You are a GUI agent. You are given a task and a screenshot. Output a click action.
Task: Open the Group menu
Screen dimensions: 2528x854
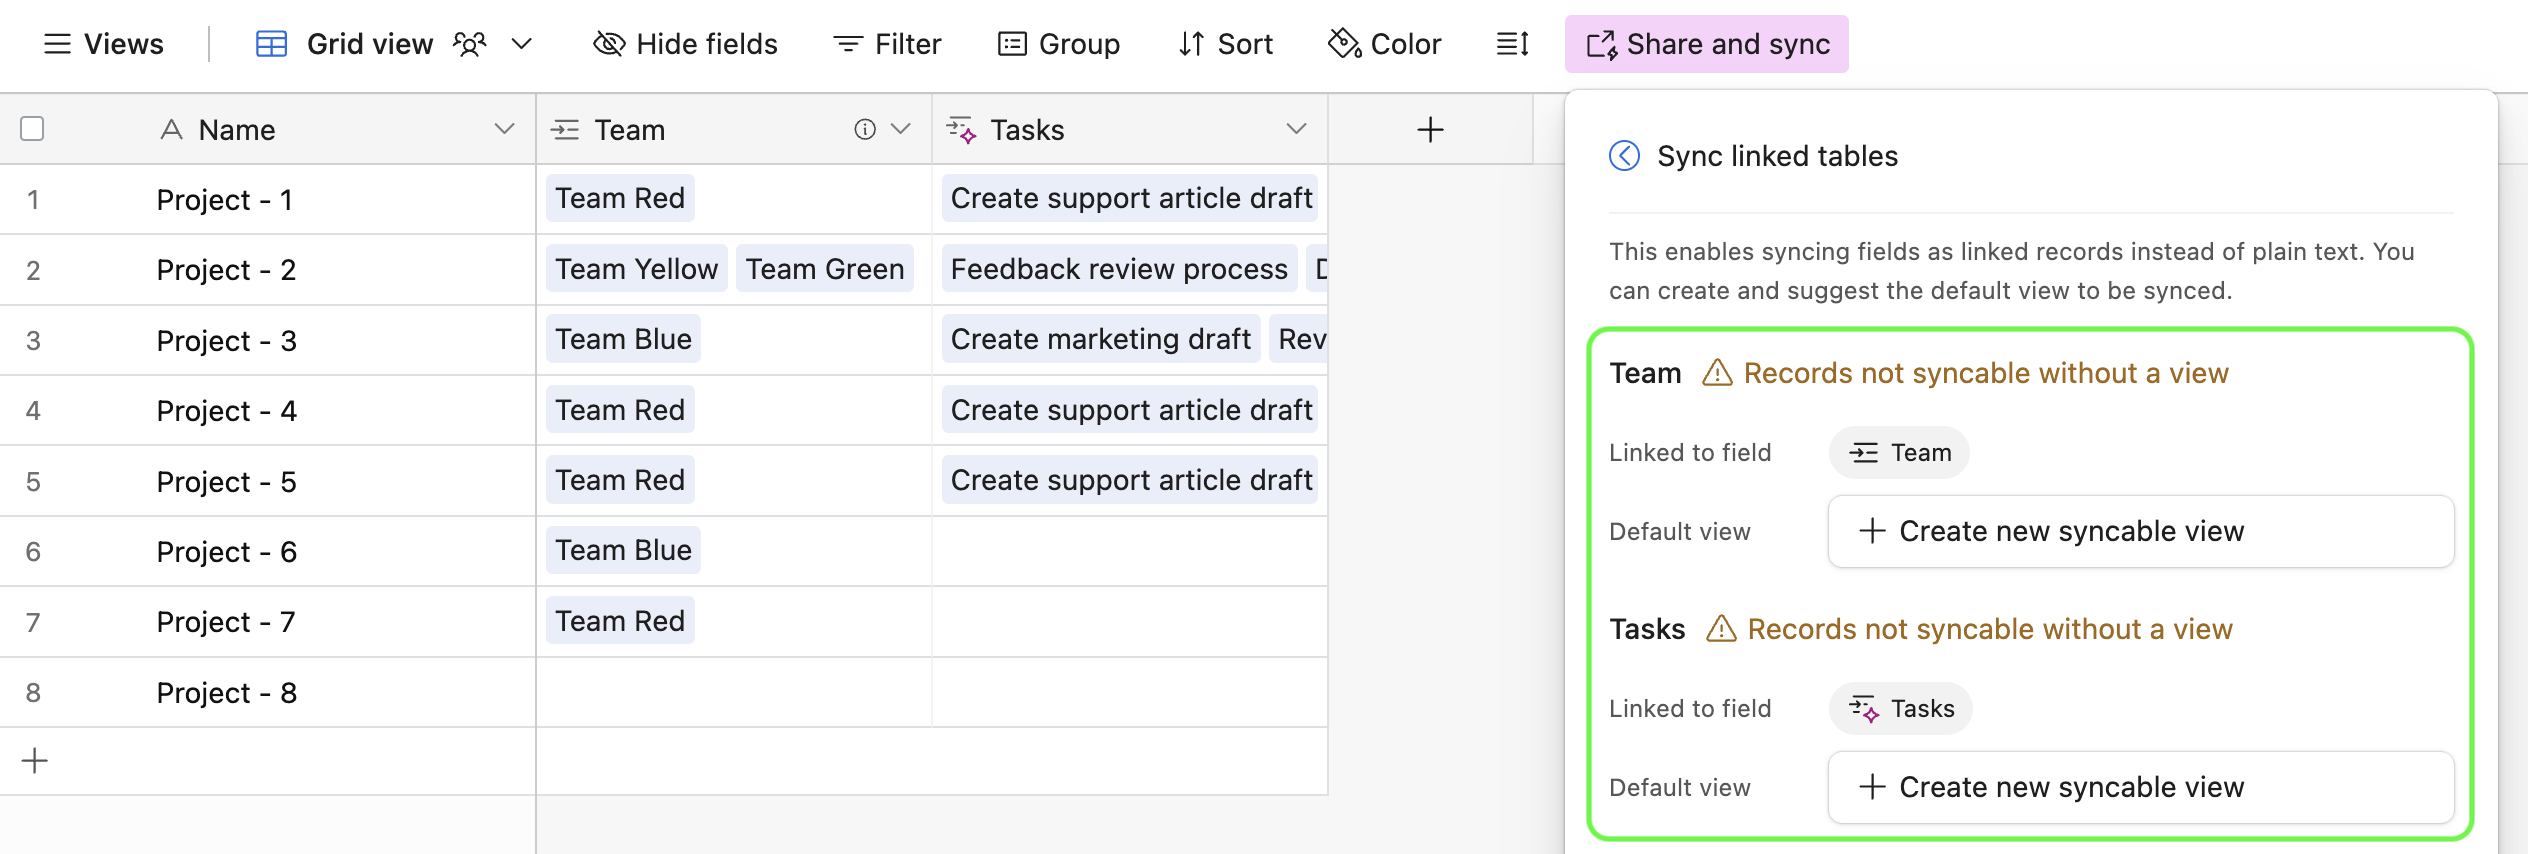tap(1059, 44)
